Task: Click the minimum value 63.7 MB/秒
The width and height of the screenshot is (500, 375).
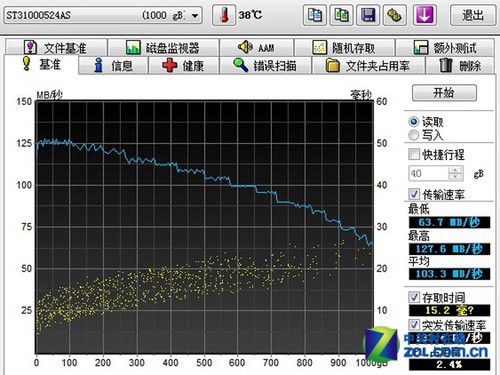Action: coord(450,222)
